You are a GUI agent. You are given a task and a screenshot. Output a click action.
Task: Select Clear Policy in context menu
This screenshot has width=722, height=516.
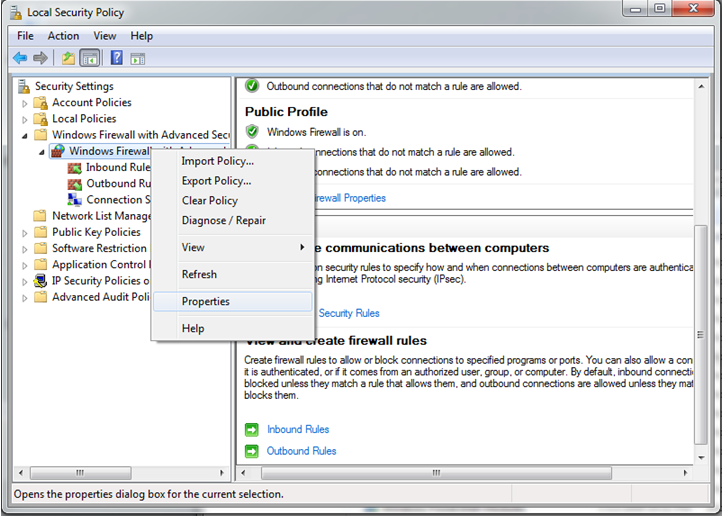coord(233,201)
